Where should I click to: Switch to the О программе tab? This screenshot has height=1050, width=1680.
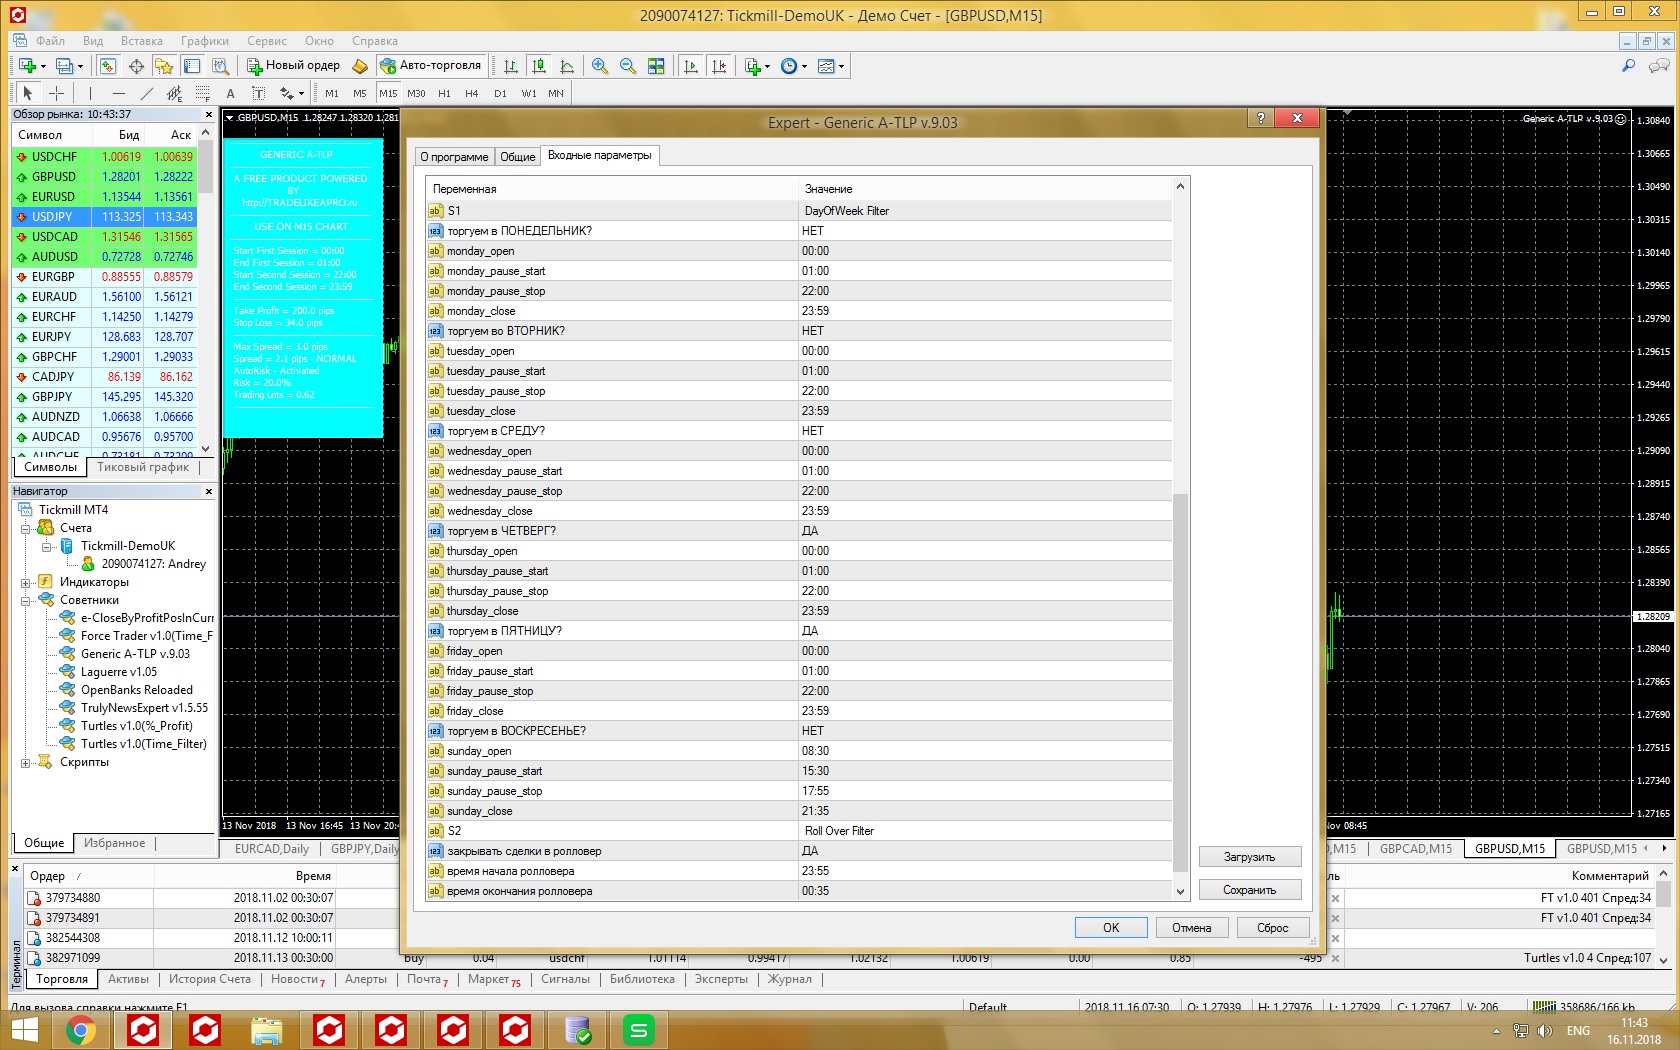(x=454, y=157)
